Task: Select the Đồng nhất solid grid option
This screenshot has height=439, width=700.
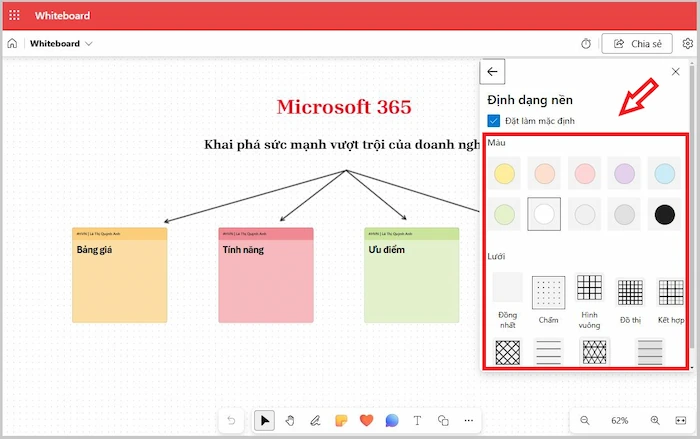Action: pos(508,288)
